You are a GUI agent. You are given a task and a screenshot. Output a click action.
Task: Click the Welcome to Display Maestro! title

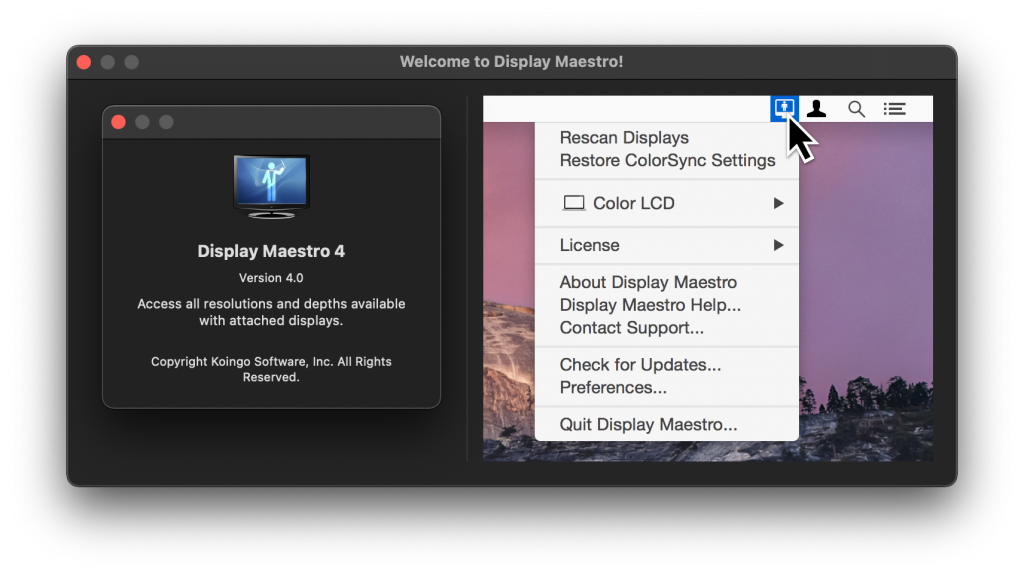click(511, 61)
